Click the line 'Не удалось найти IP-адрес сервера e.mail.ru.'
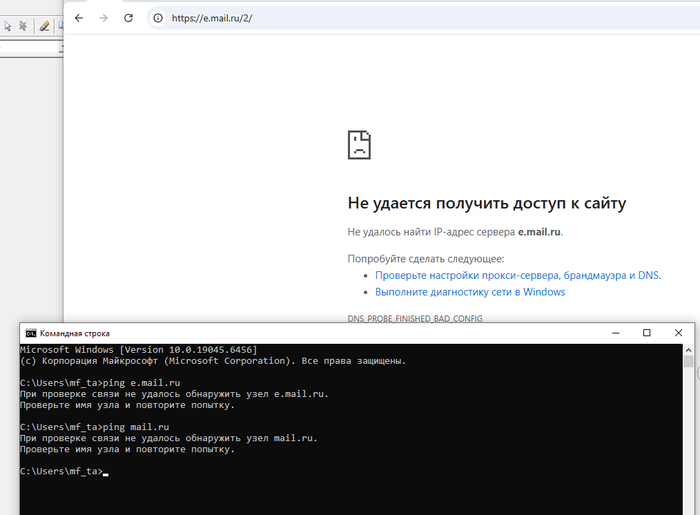700x515 pixels. [455, 232]
